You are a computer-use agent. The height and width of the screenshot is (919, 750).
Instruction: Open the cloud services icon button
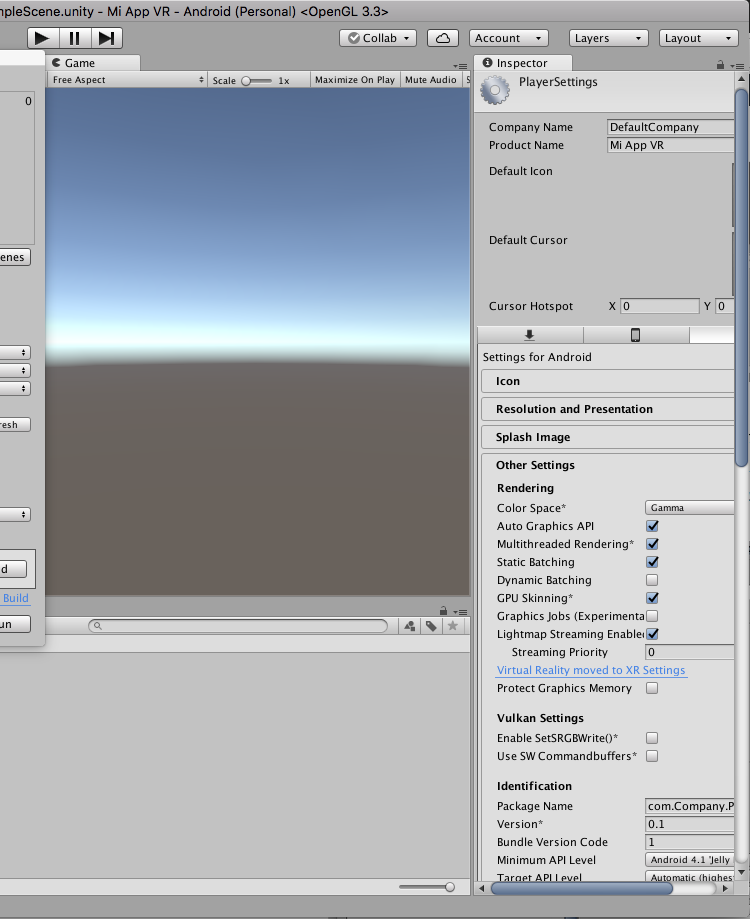(442, 38)
